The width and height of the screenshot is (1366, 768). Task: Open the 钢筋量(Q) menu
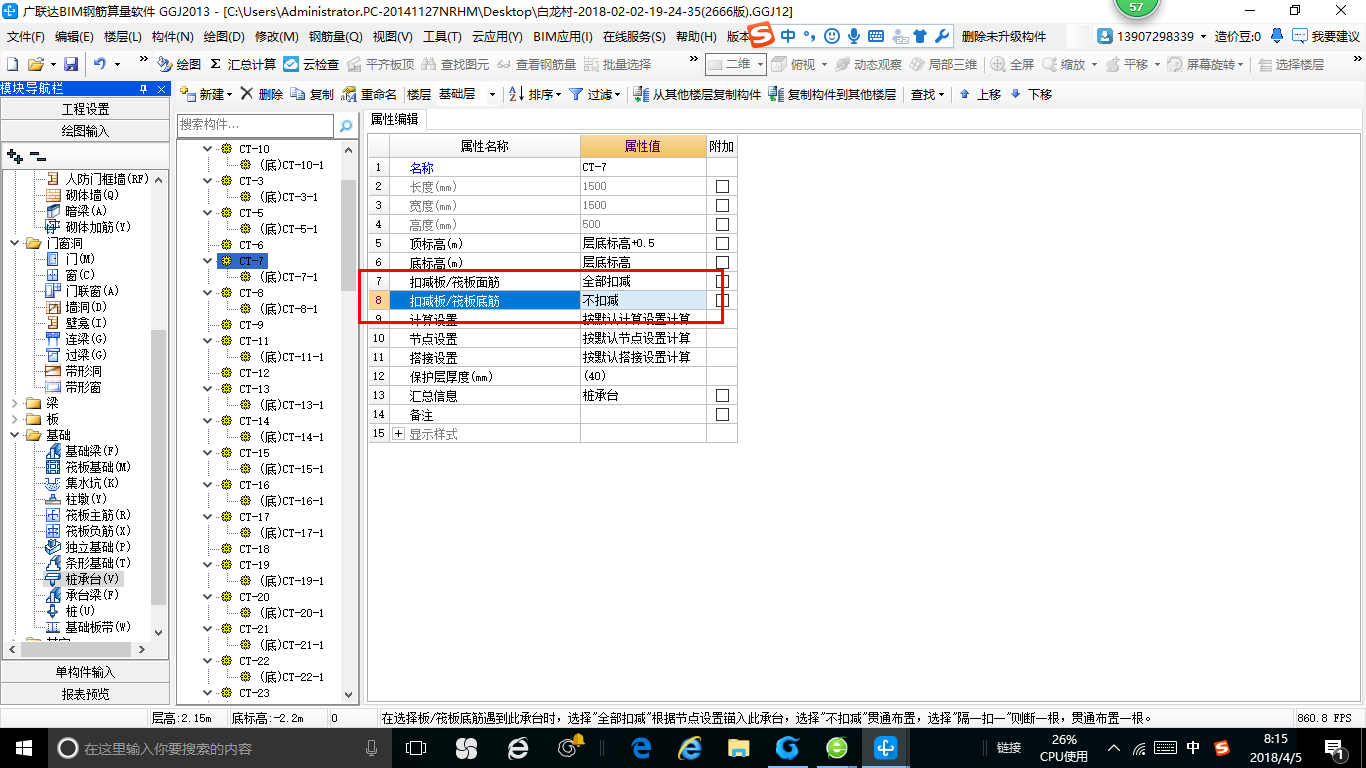point(334,36)
